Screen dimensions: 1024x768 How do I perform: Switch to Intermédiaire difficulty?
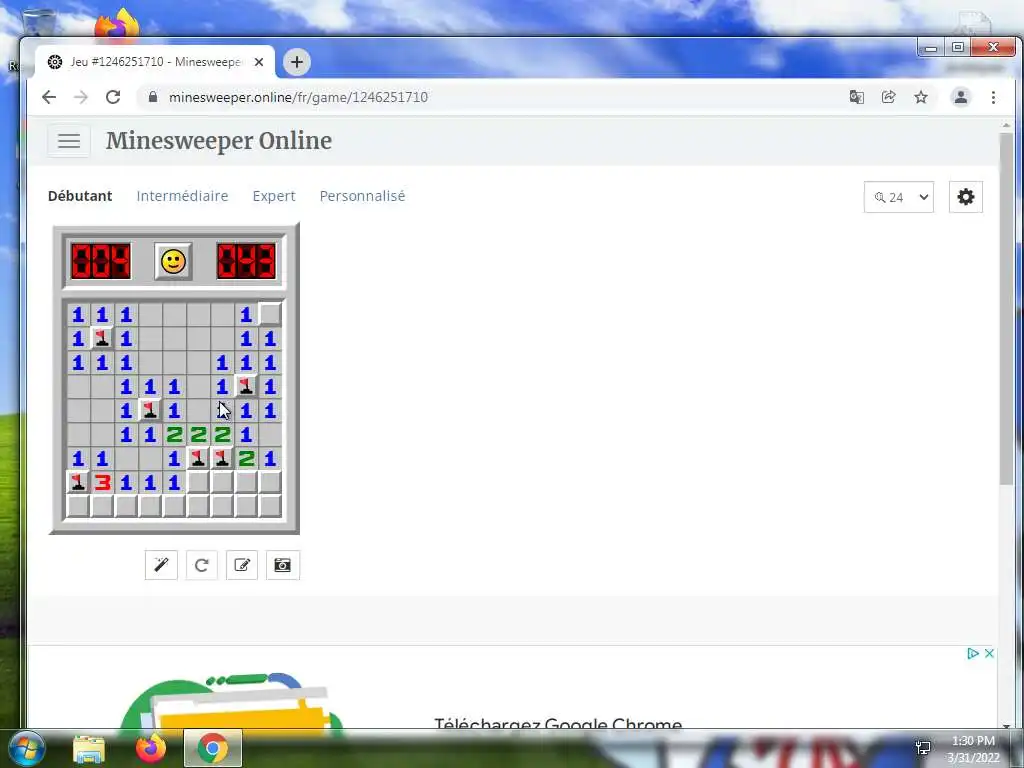point(182,196)
